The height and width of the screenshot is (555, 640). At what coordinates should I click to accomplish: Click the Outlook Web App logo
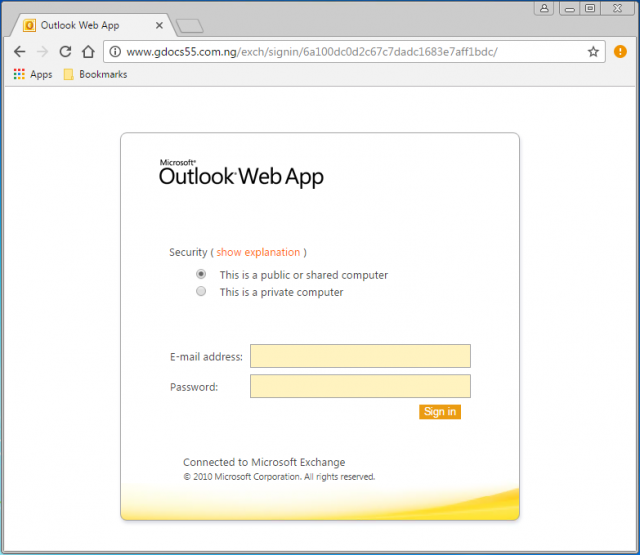click(x=241, y=173)
